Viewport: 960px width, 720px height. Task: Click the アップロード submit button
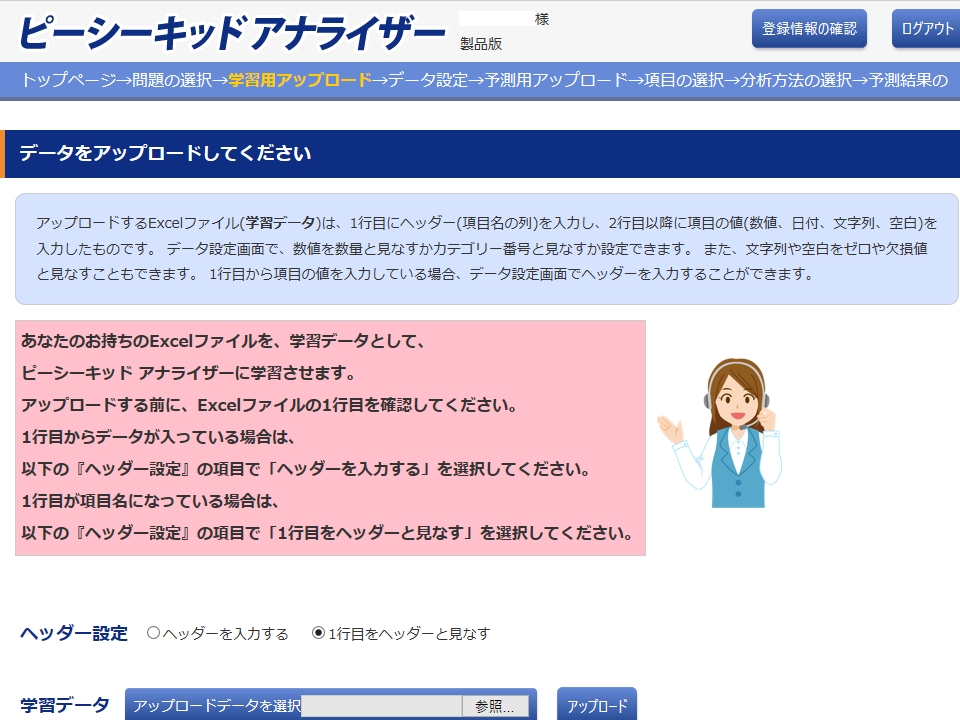597,705
